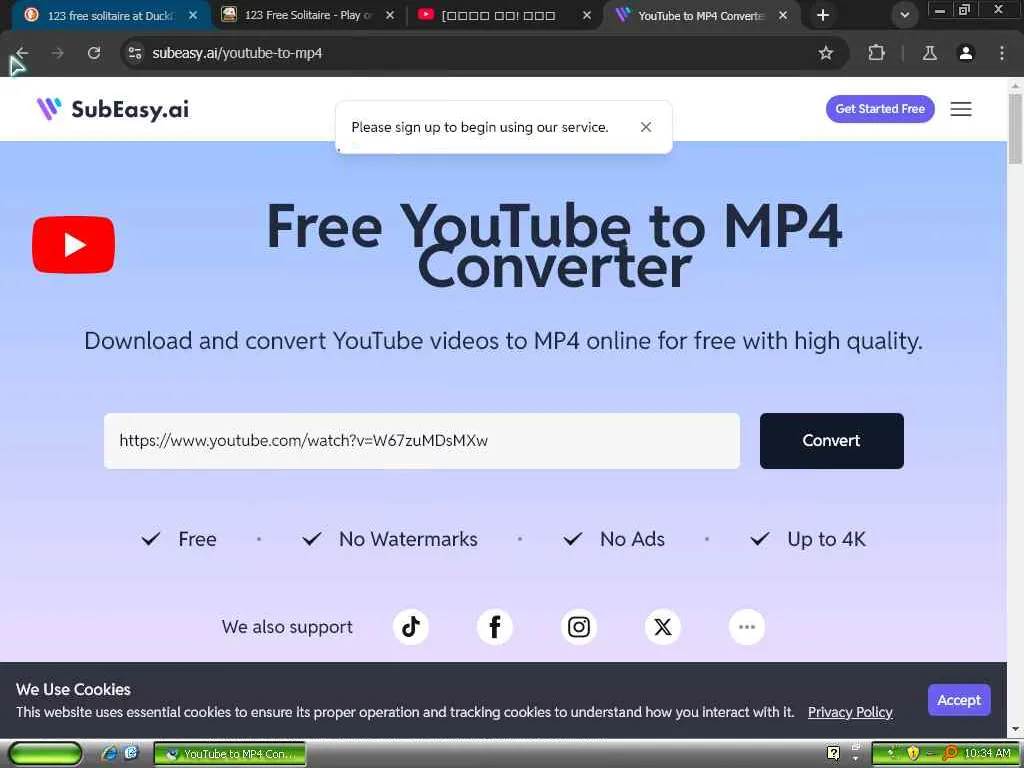
Task: Click the 'Free YouTube to MP4 Converter' heading
Action: (x=554, y=245)
